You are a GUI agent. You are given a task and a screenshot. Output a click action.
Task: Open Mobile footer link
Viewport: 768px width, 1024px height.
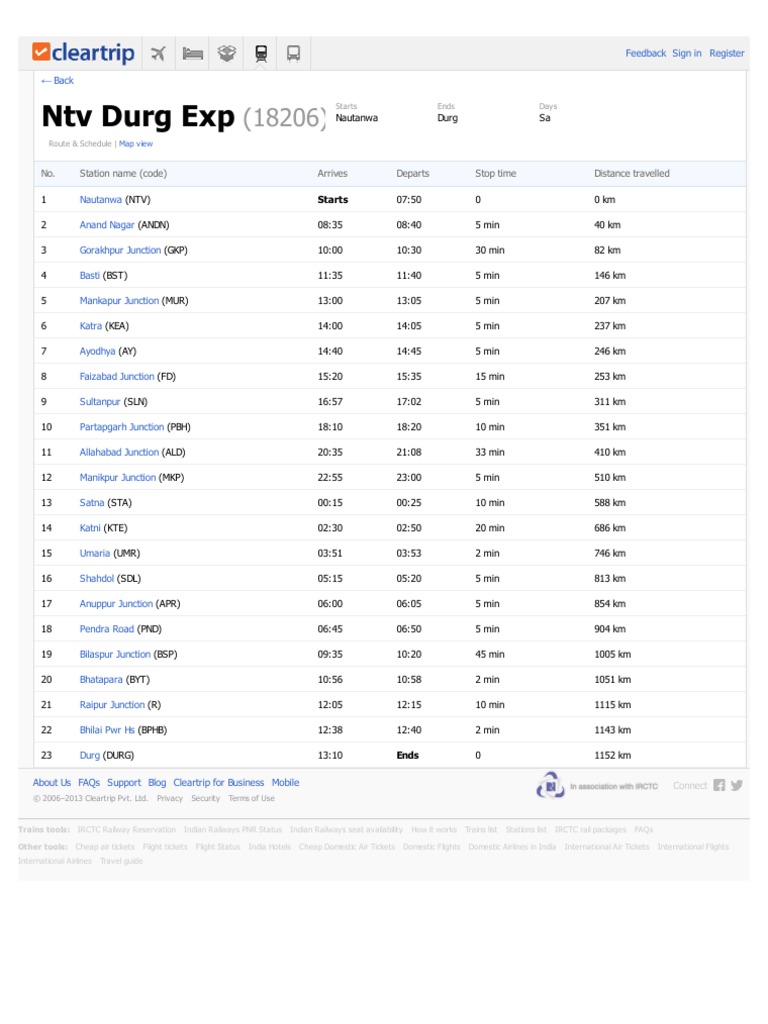(x=285, y=782)
